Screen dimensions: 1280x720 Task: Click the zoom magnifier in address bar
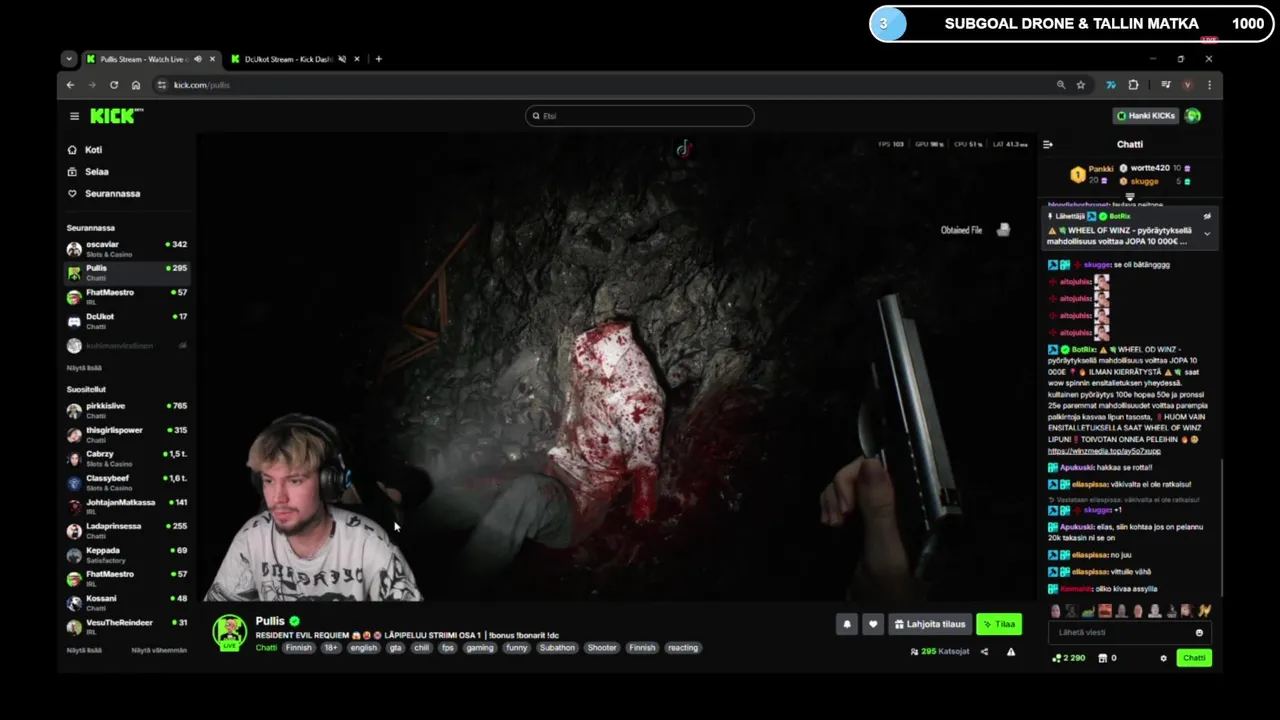[x=1061, y=85]
